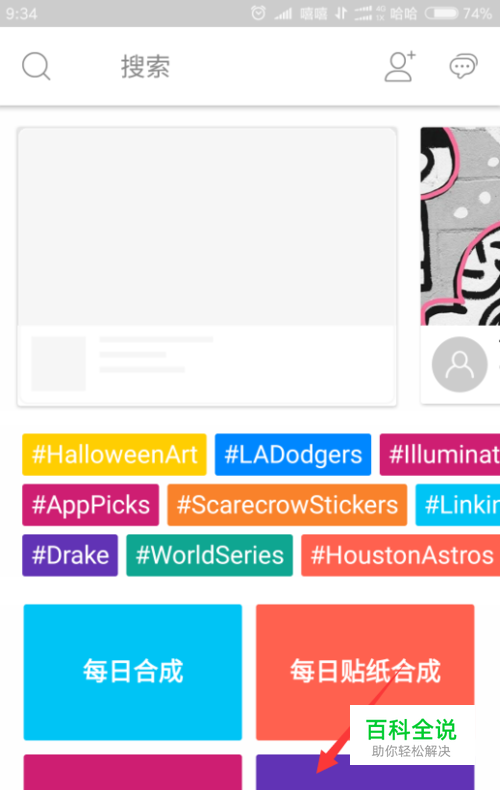
Task: Tap the #HoustonAstros tag
Action: click(401, 555)
